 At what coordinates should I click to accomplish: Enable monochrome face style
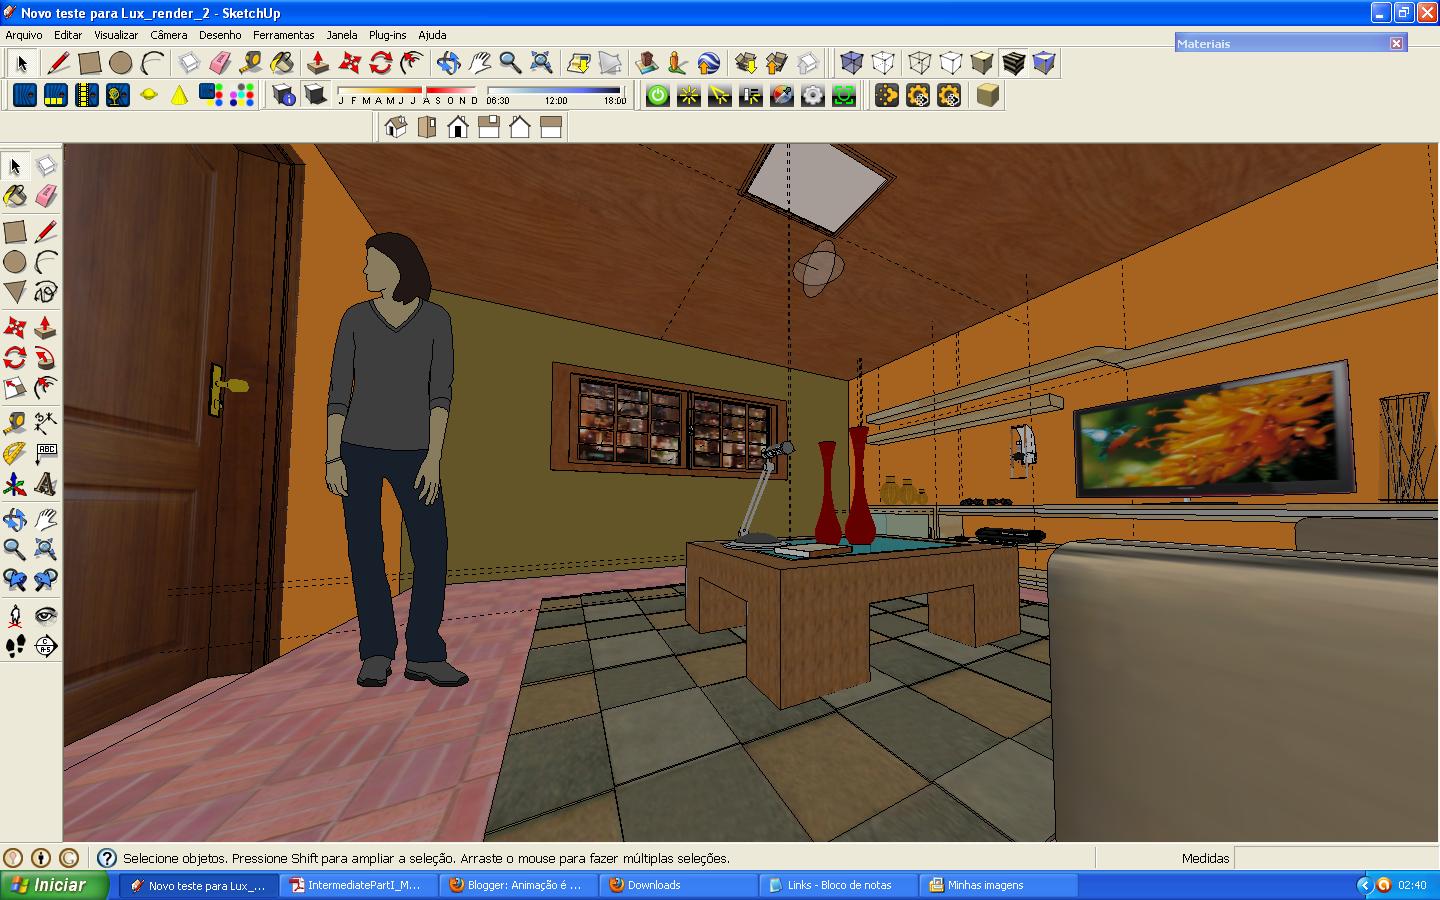click(1043, 62)
